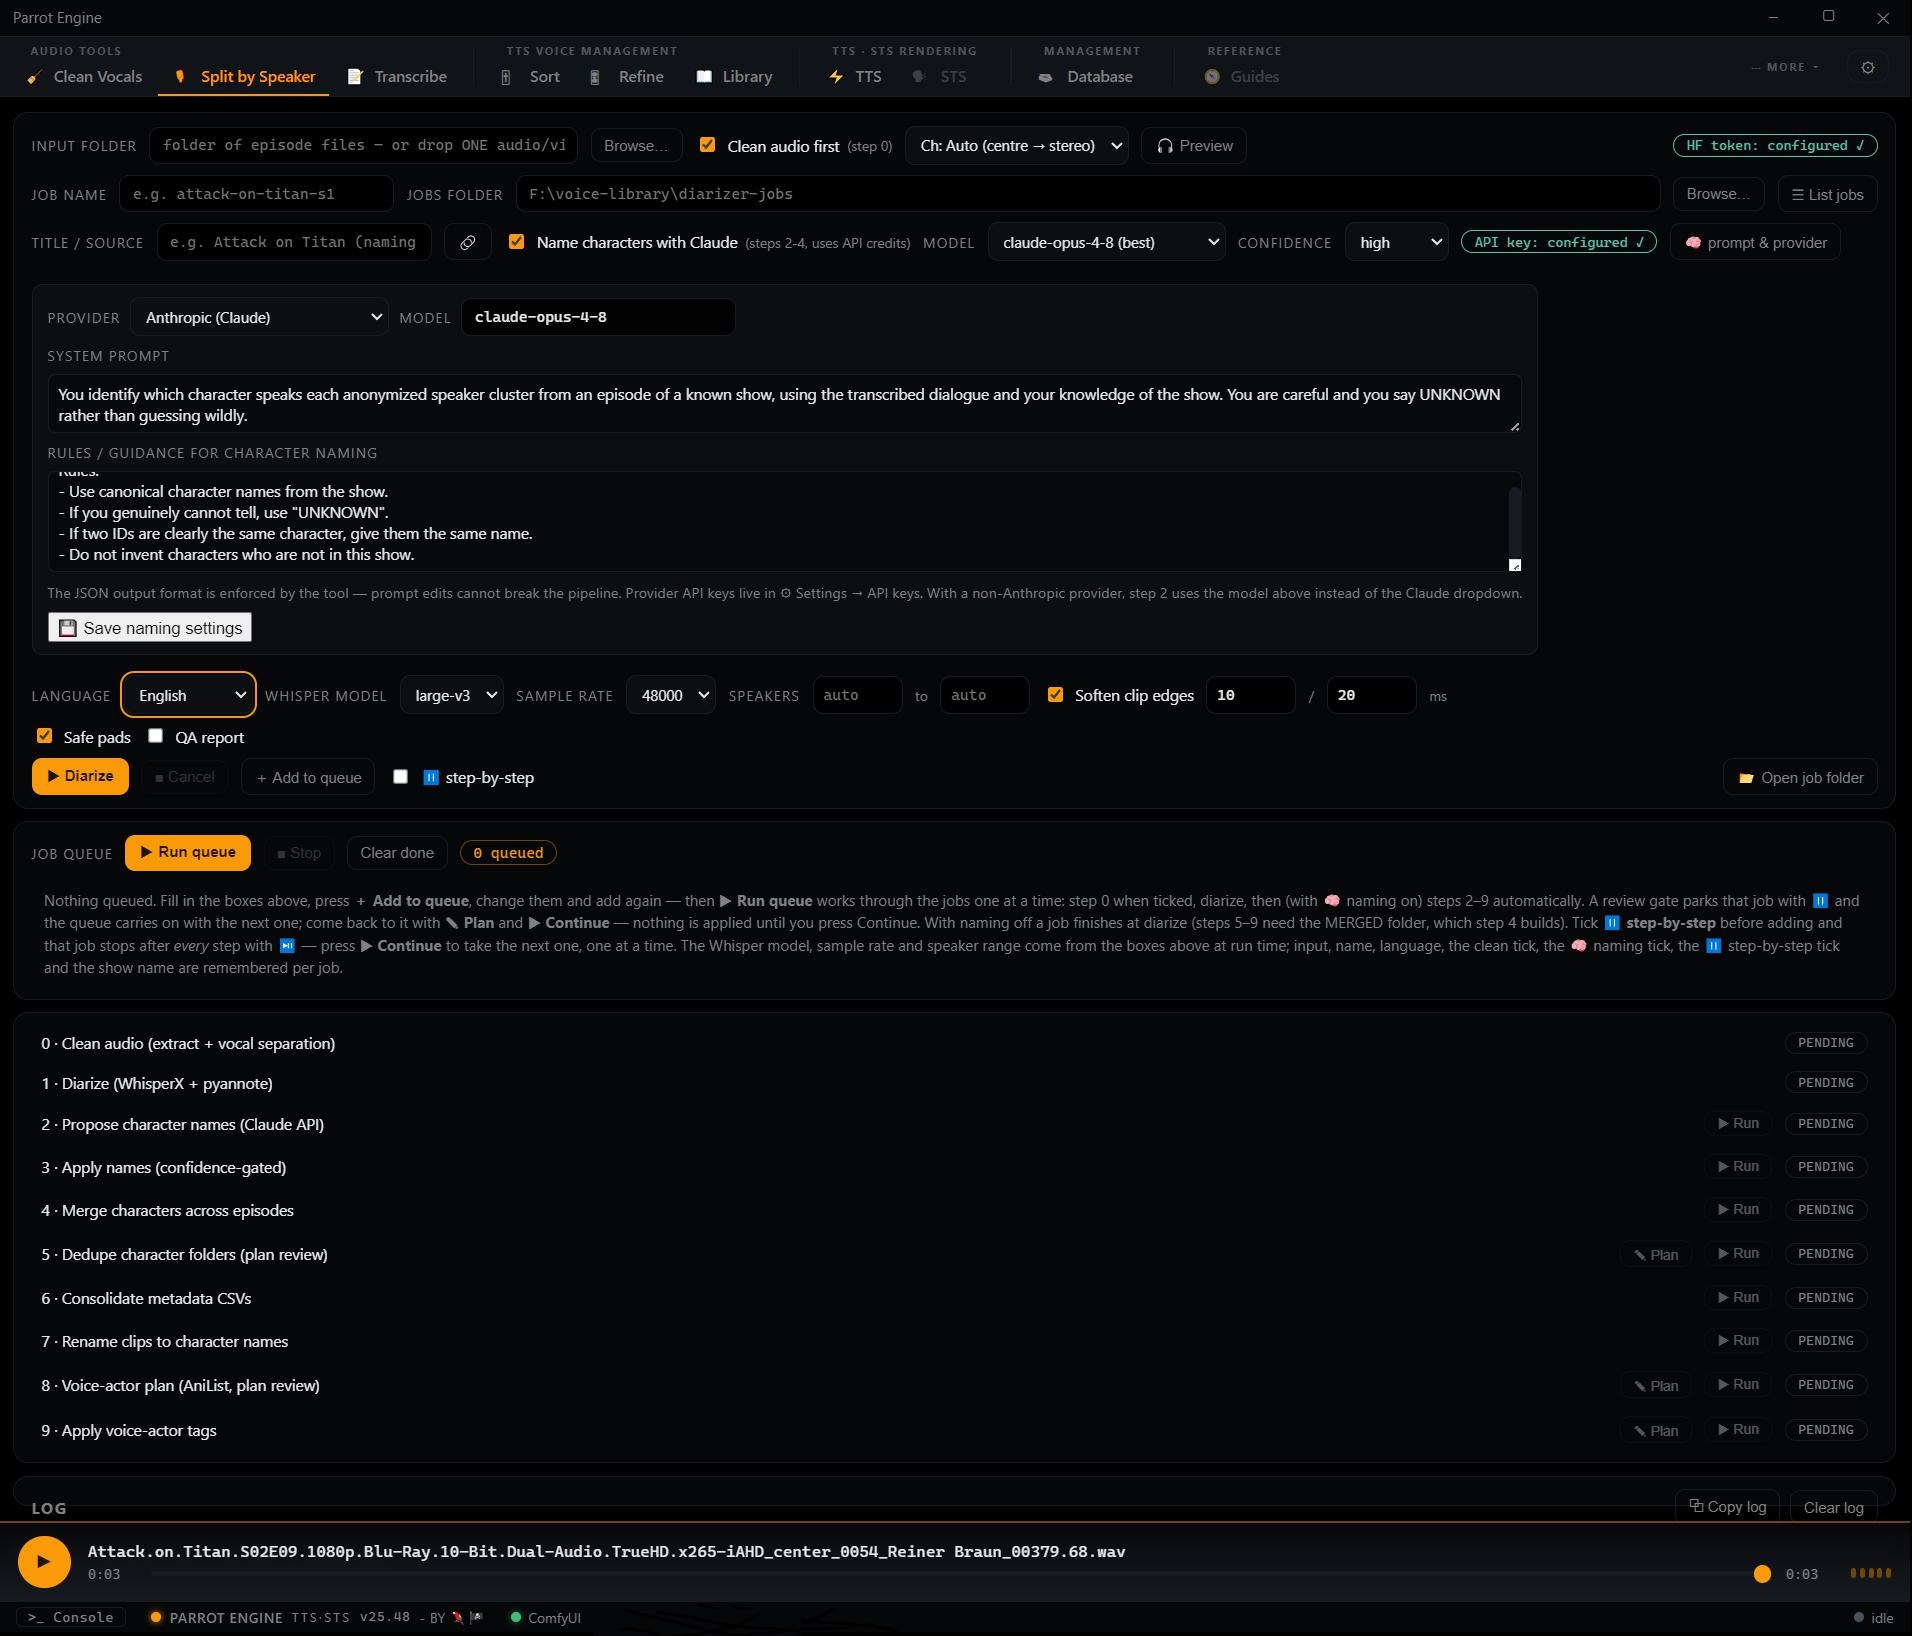
Task: Clear done jobs from queue
Action: (x=397, y=853)
